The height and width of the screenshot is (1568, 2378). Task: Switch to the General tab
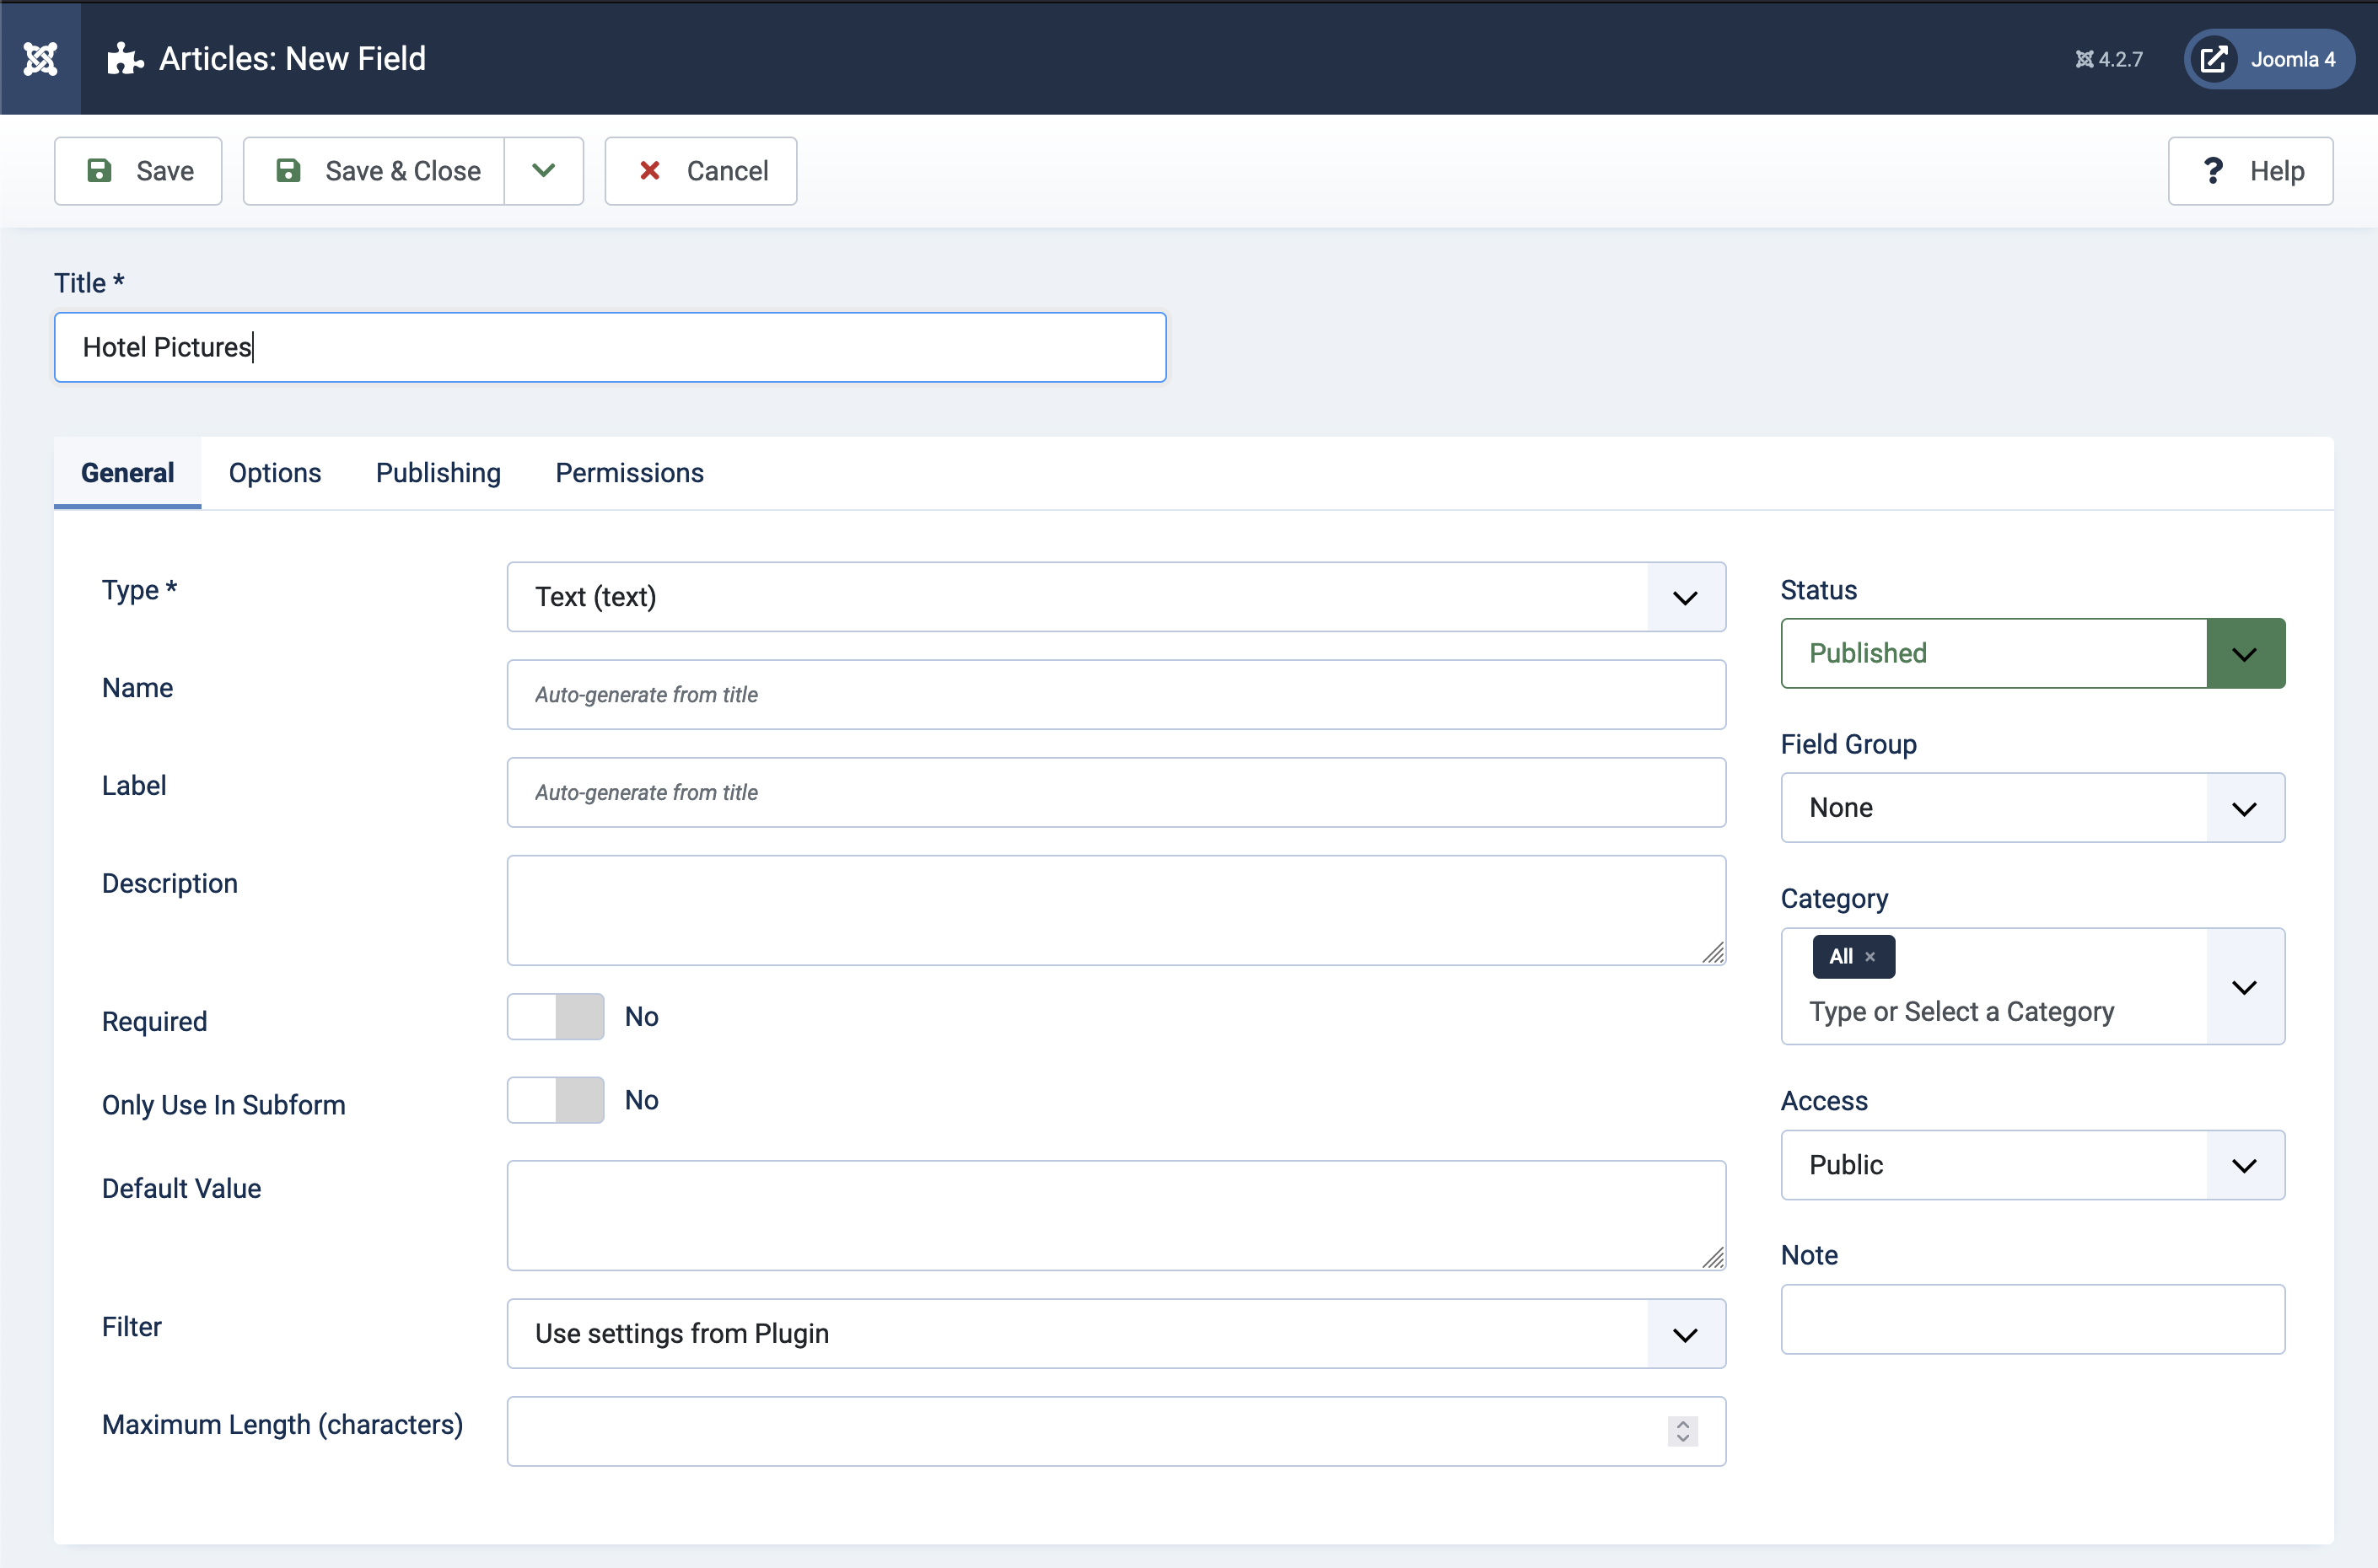pyautogui.click(x=127, y=473)
